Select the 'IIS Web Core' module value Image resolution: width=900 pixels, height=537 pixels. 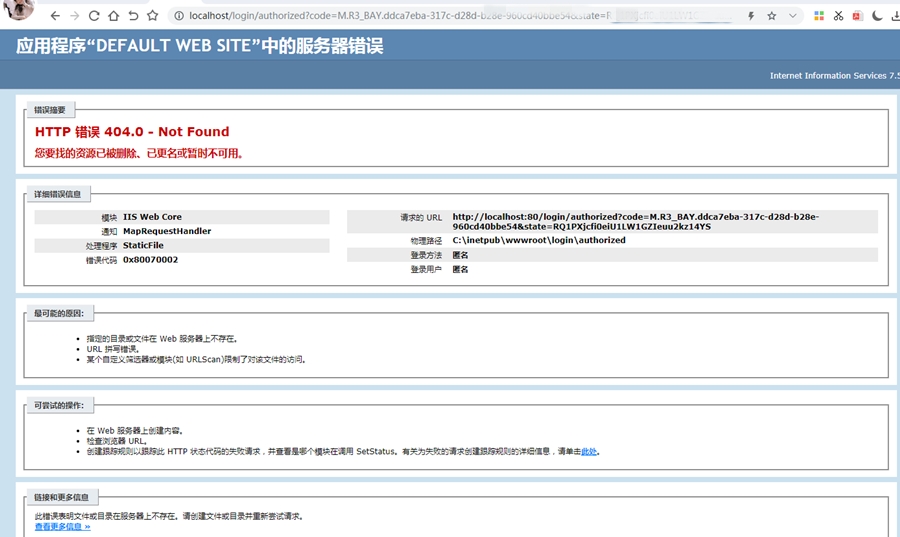click(x=152, y=217)
